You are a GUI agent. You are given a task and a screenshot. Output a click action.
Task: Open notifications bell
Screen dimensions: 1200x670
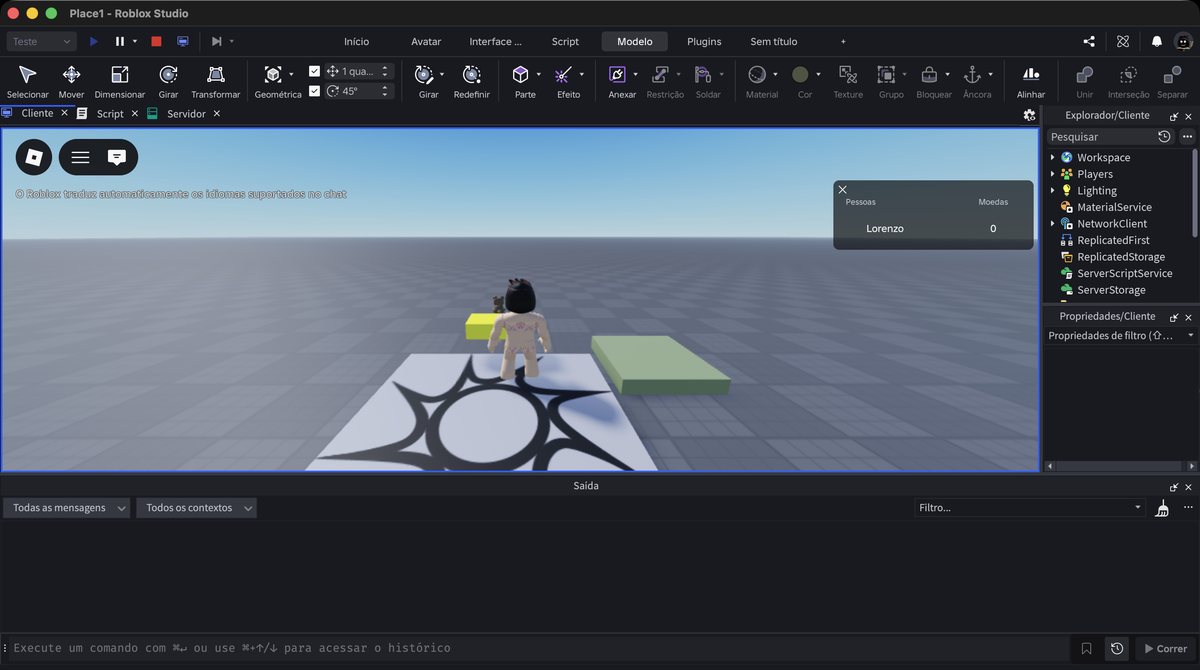tap(1157, 41)
